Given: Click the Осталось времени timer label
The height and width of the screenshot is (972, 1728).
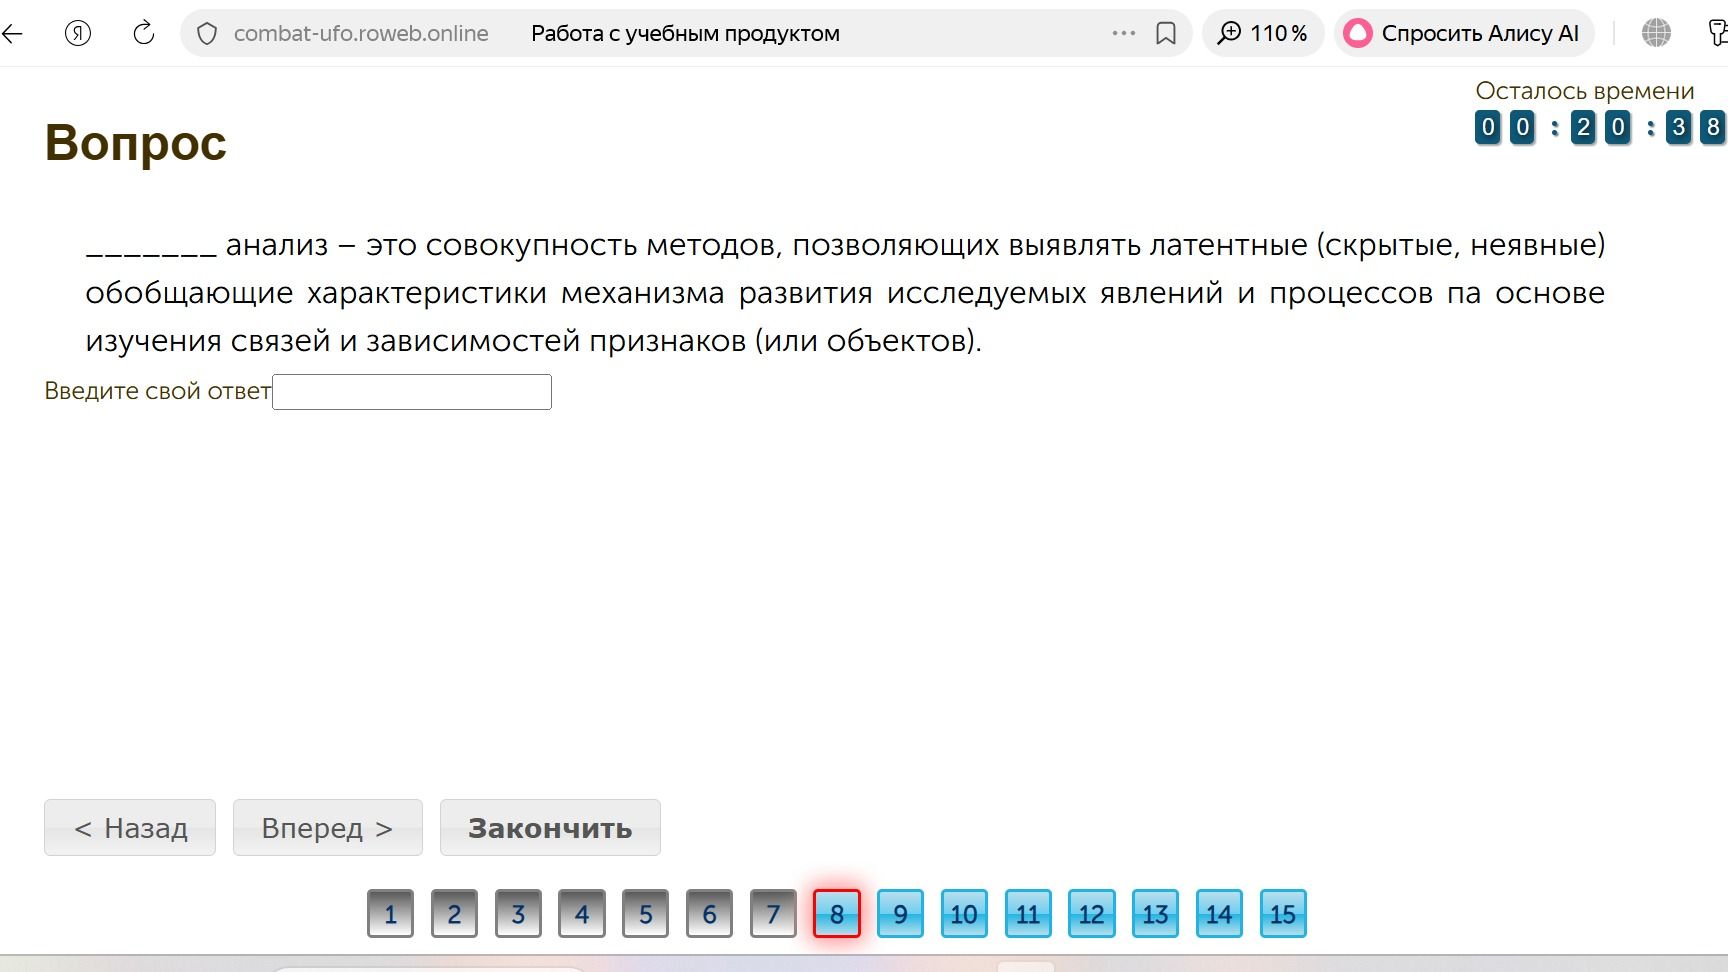Looking at the screenshot, I should (1585, 91).
